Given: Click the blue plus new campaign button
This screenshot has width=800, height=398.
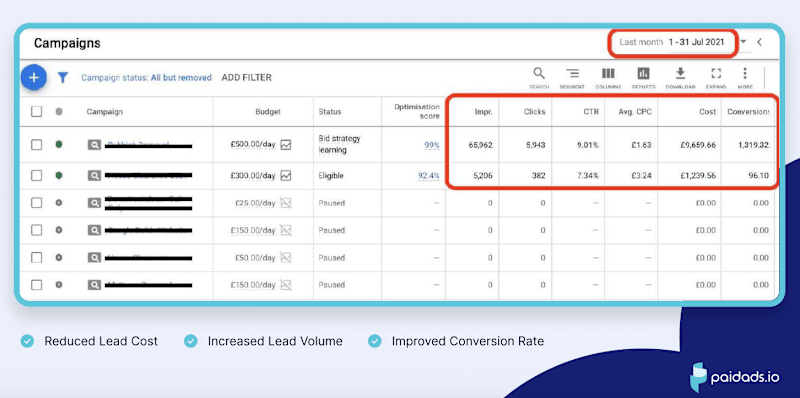Looking at the screenshot, I should click(x=34, y=78).
